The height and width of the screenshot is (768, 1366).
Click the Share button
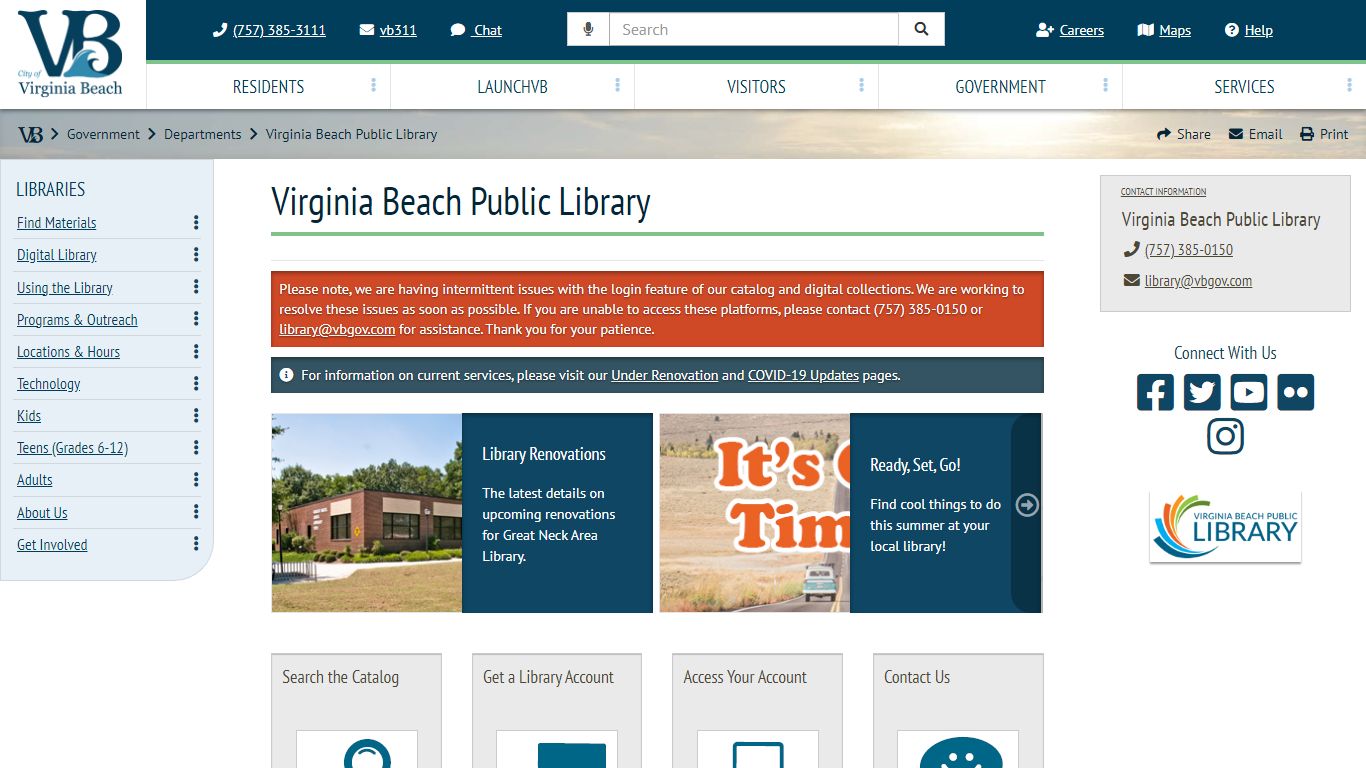[1184, 134]
